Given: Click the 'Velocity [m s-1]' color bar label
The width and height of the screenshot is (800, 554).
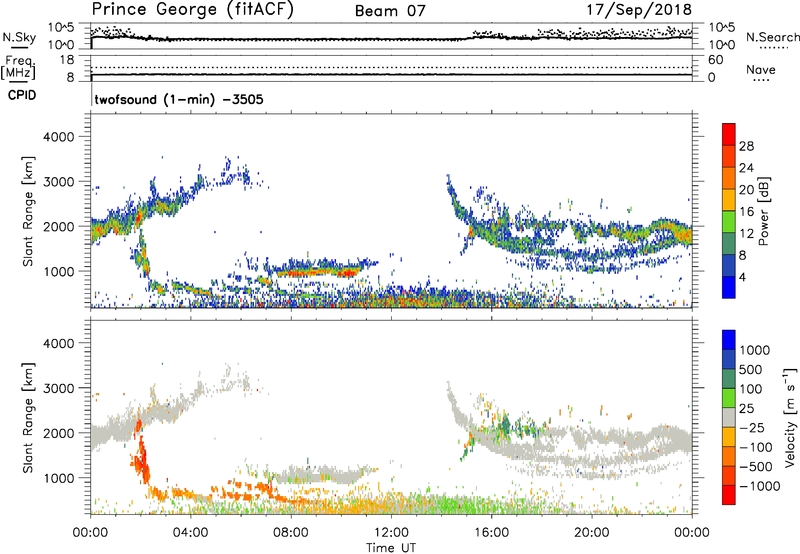Looking at the screenshot, I should click(x=790, y=417).
